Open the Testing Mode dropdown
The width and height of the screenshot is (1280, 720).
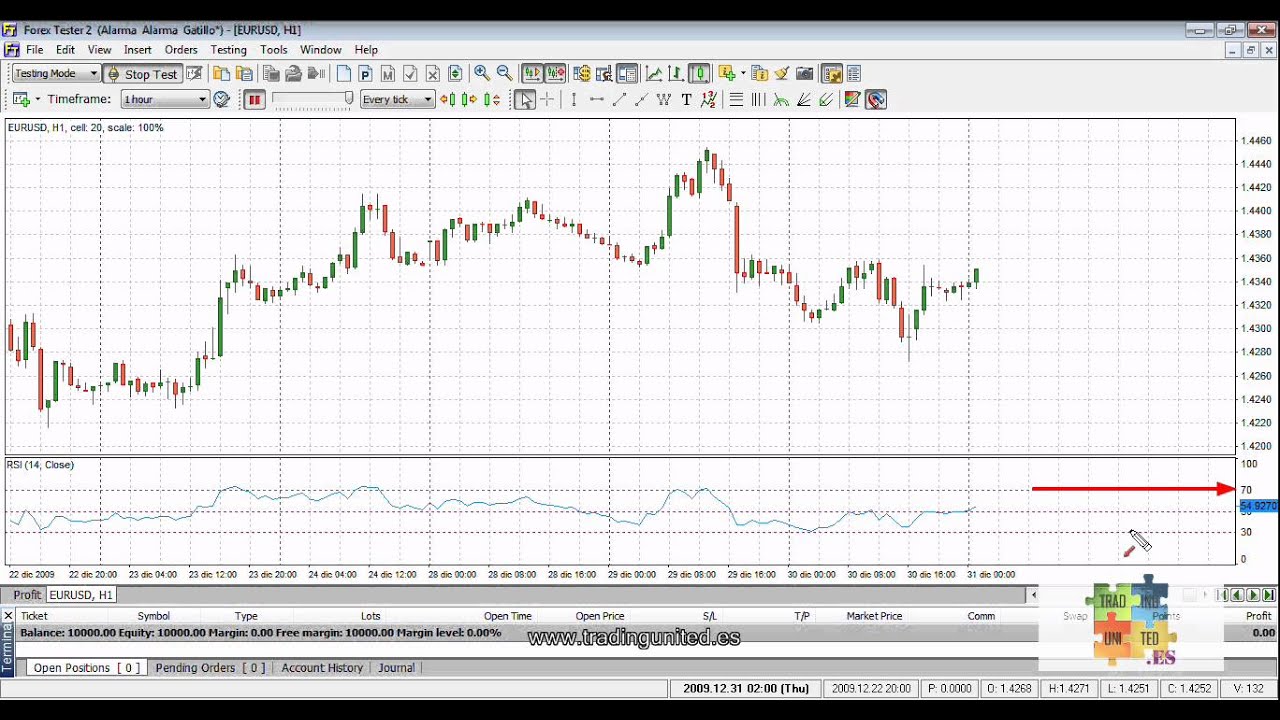[x=56, y=73]
